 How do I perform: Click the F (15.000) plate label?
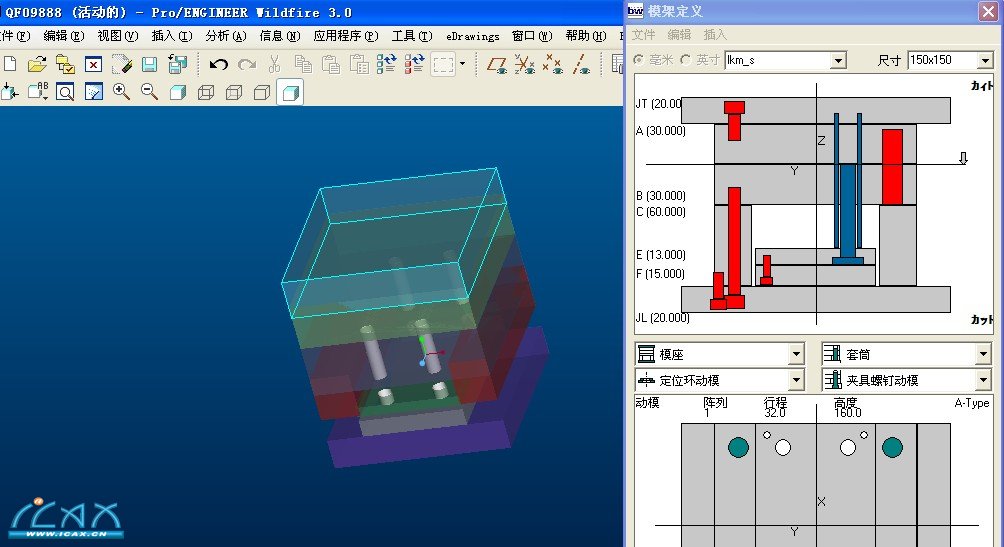(660, 274)
